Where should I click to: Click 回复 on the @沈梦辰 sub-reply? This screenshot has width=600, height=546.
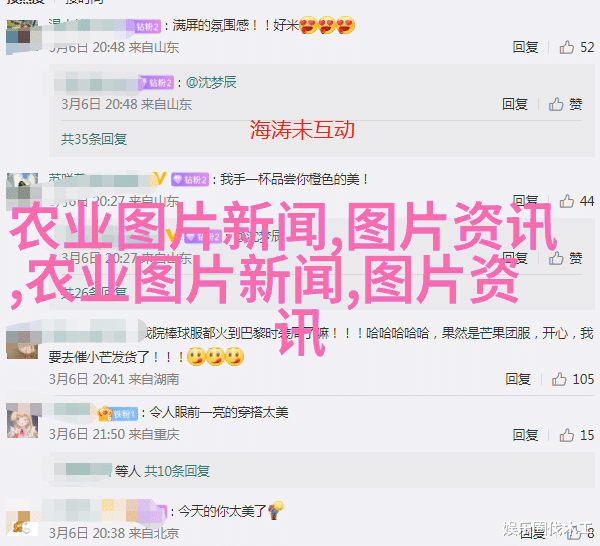515,104
